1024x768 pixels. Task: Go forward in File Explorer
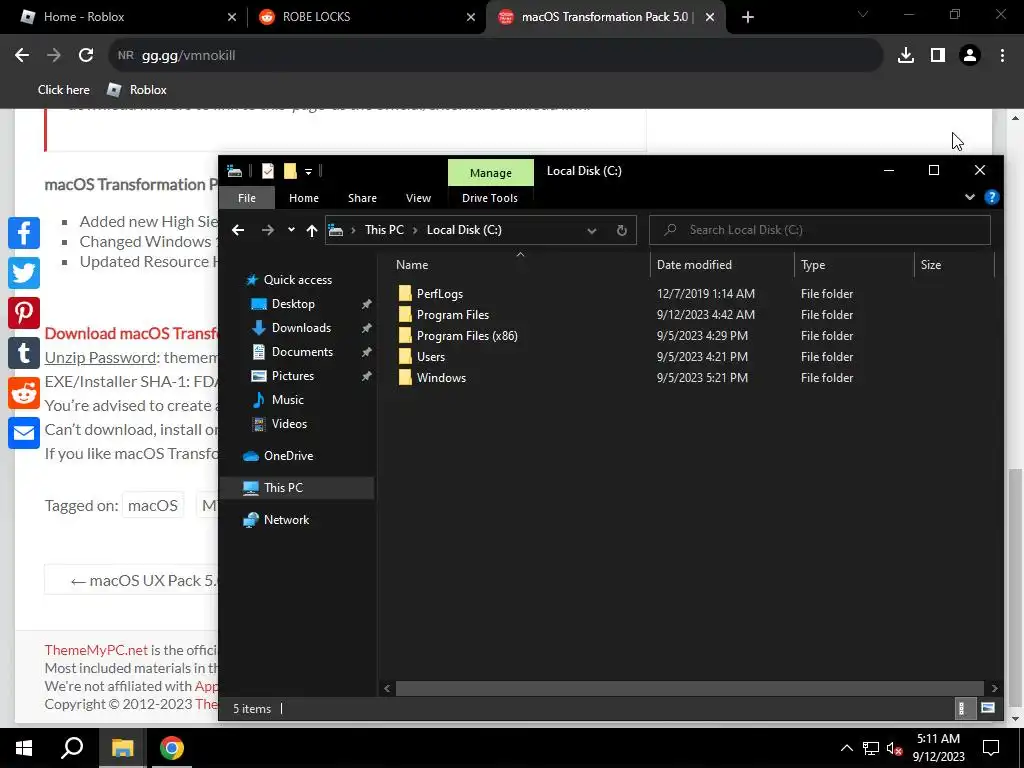pyautogui.click(x=268, y=230)
